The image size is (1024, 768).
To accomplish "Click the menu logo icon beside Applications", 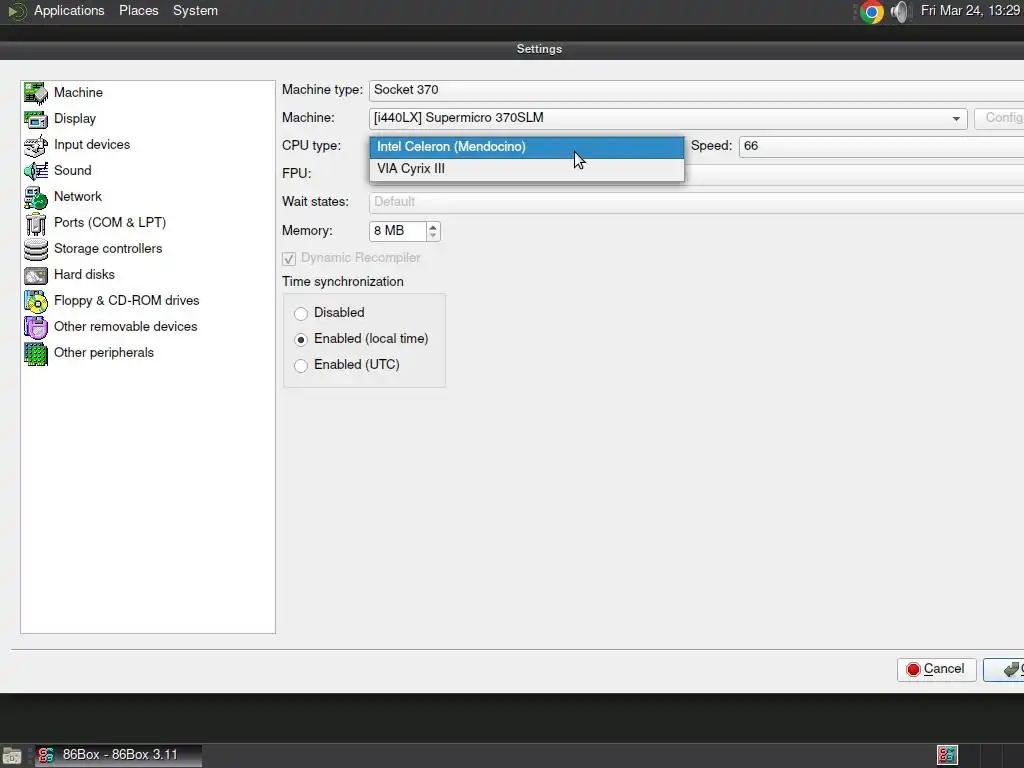I will pos(16,11).
